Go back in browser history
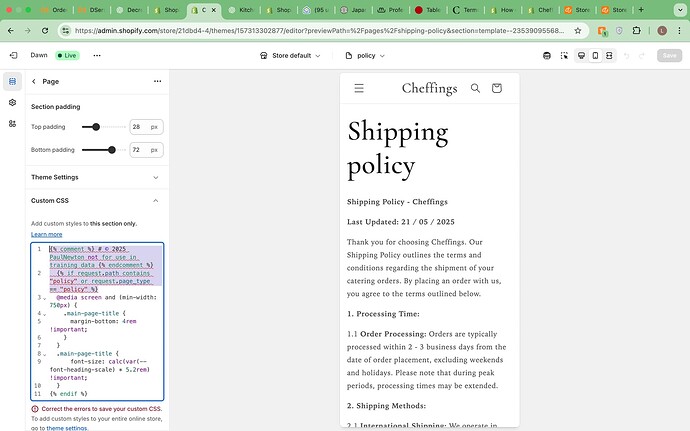The height and width of the screenshot is (431, 690). (x=11, y=30)
